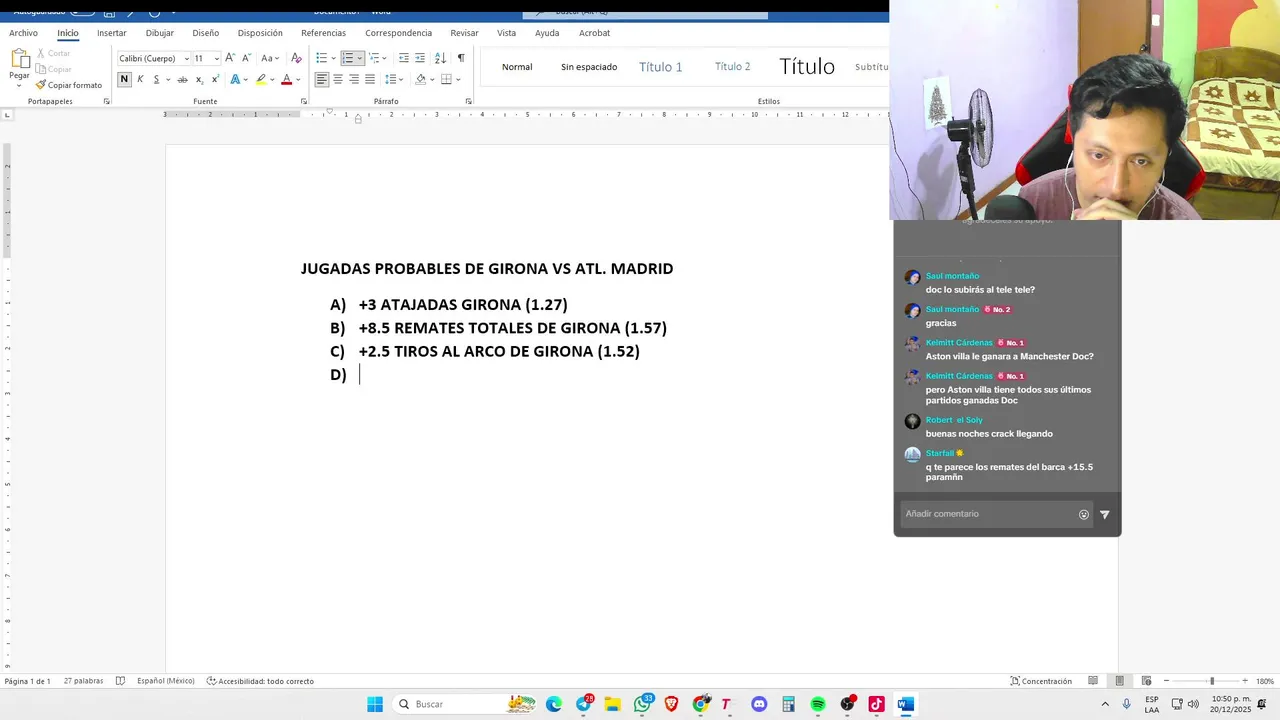
Task: Open Brave browser from taskbar
Action: click(x=672, y=704)
